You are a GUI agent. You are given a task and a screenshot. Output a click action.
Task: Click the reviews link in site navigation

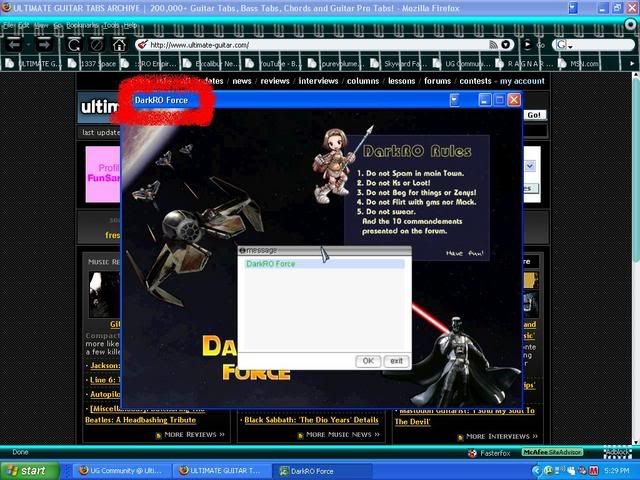coord(275,81)
